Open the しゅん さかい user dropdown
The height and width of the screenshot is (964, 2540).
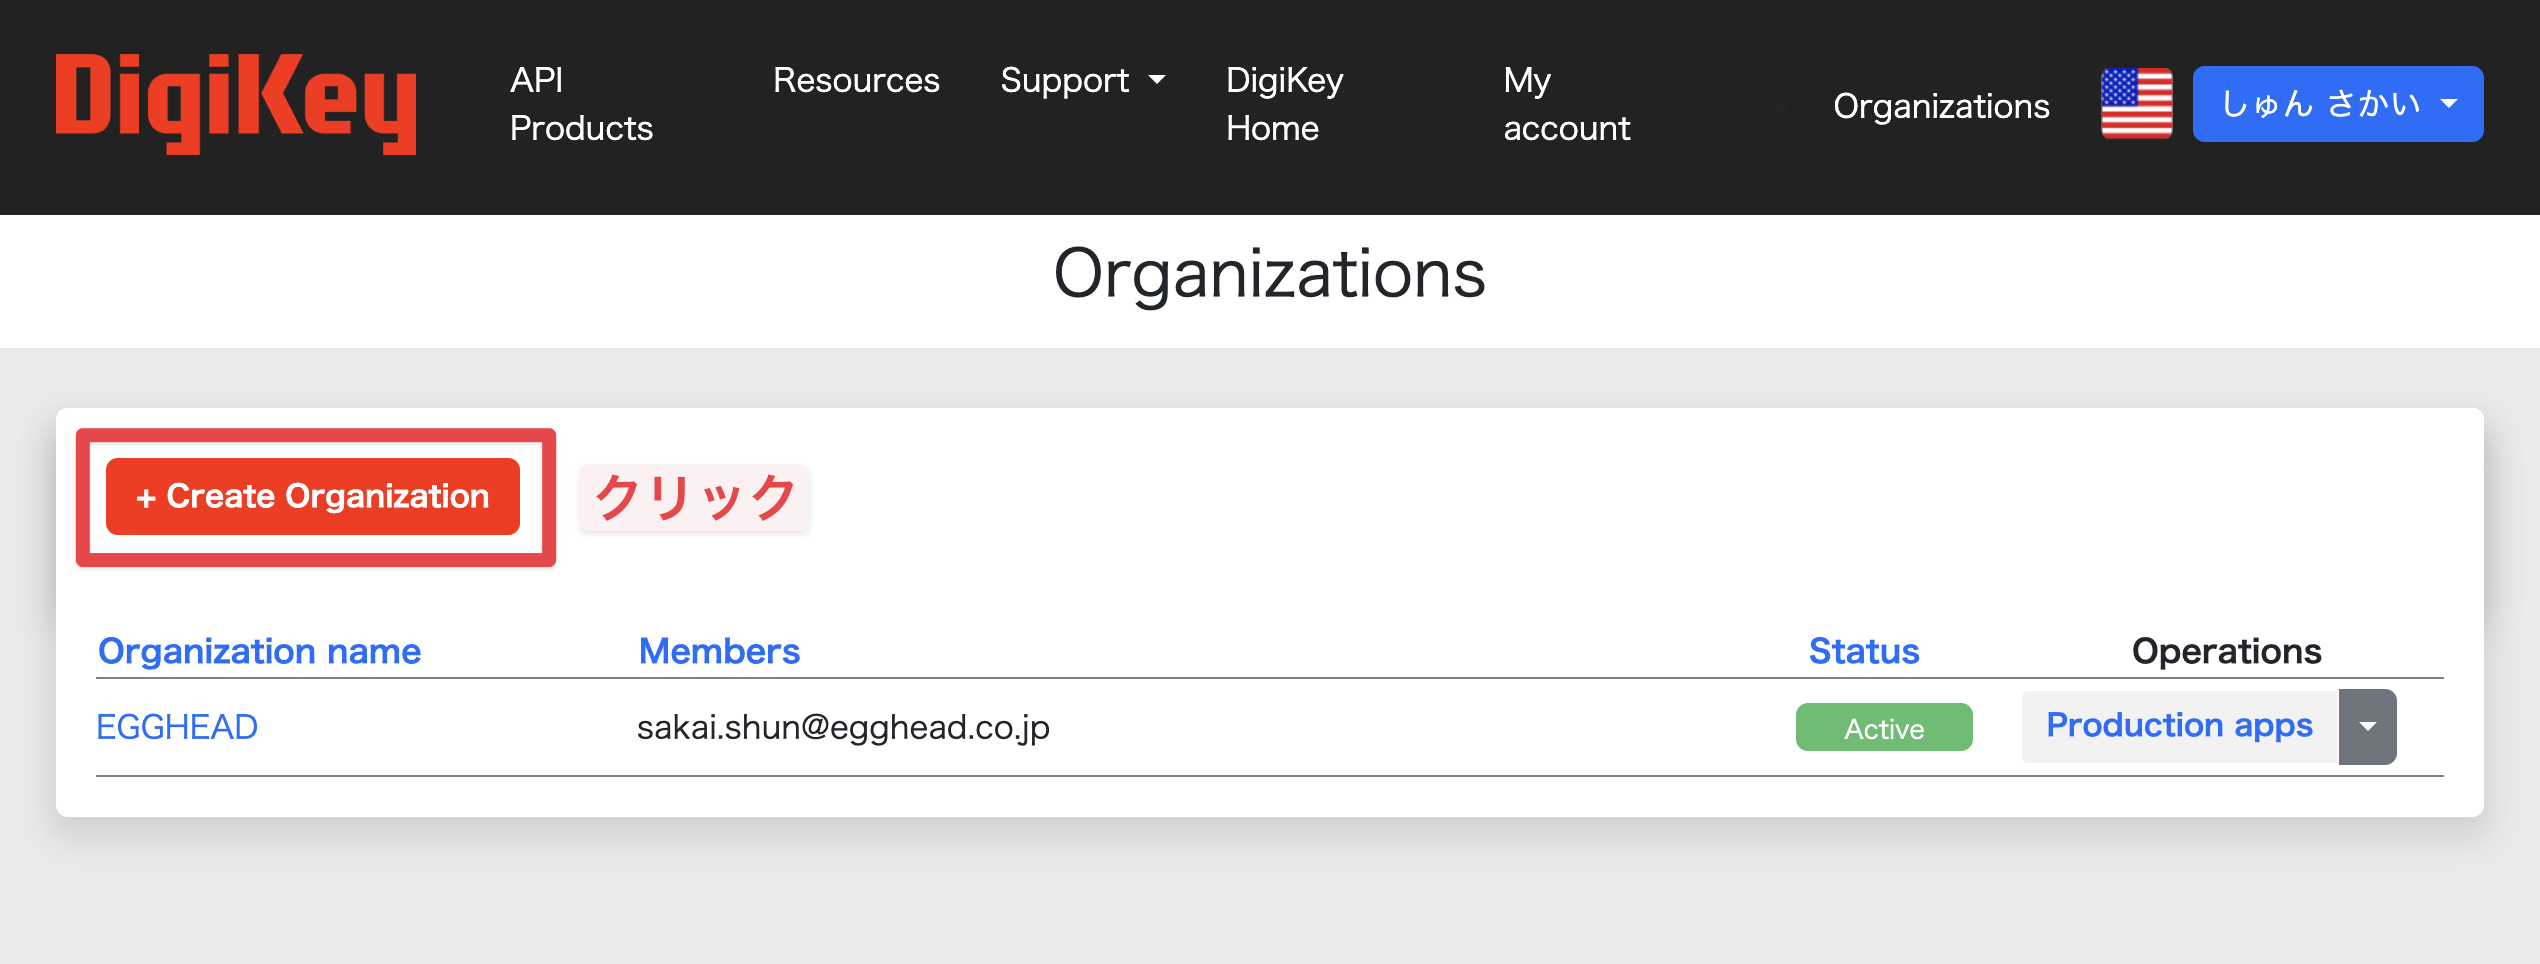(x=2337, y=104)
